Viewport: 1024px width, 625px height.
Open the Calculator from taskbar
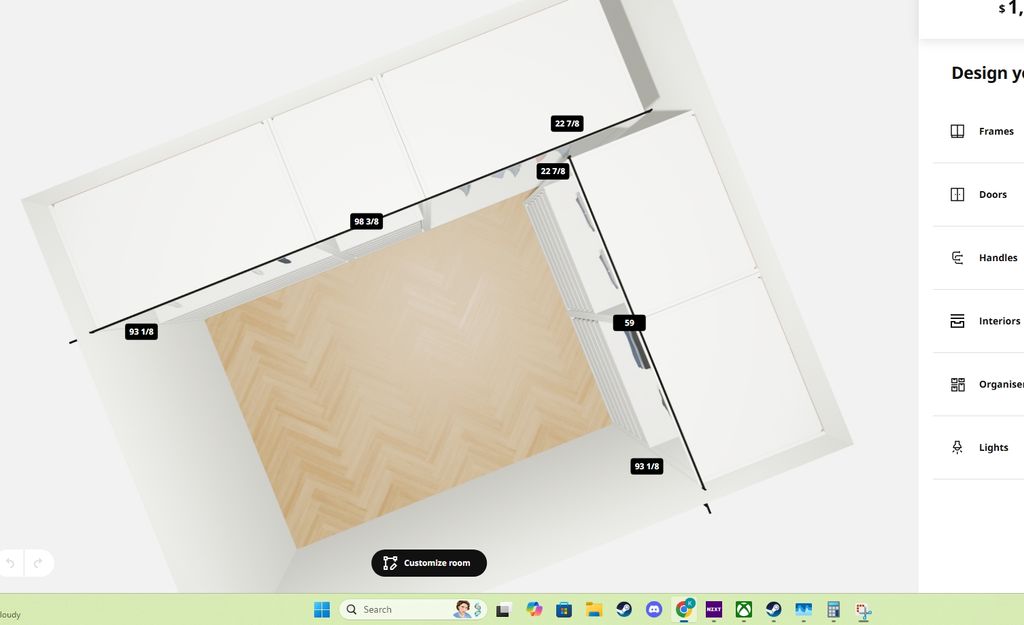tap(833, 609)
